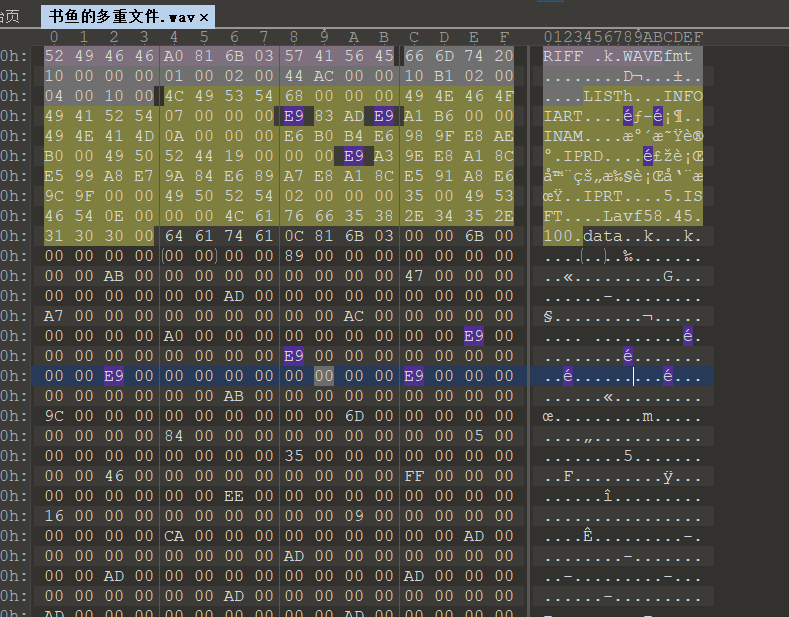The image size is (789, 617).
Task: Click byte AB in the row containing 47
Action: point(114,276)
